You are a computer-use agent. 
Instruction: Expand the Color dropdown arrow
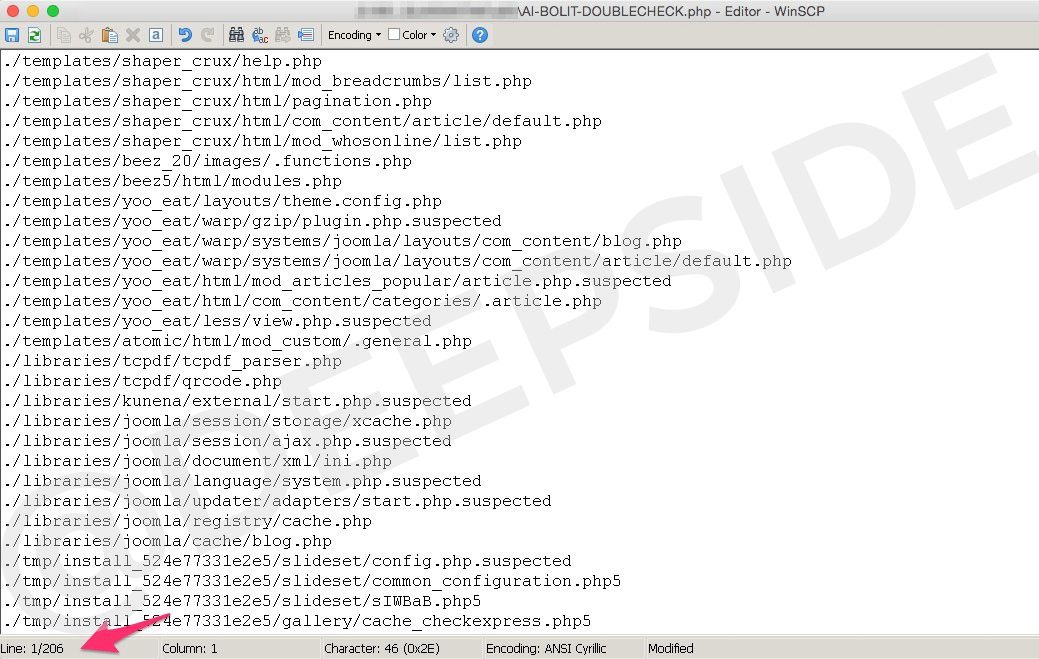[x=434, y=35]
